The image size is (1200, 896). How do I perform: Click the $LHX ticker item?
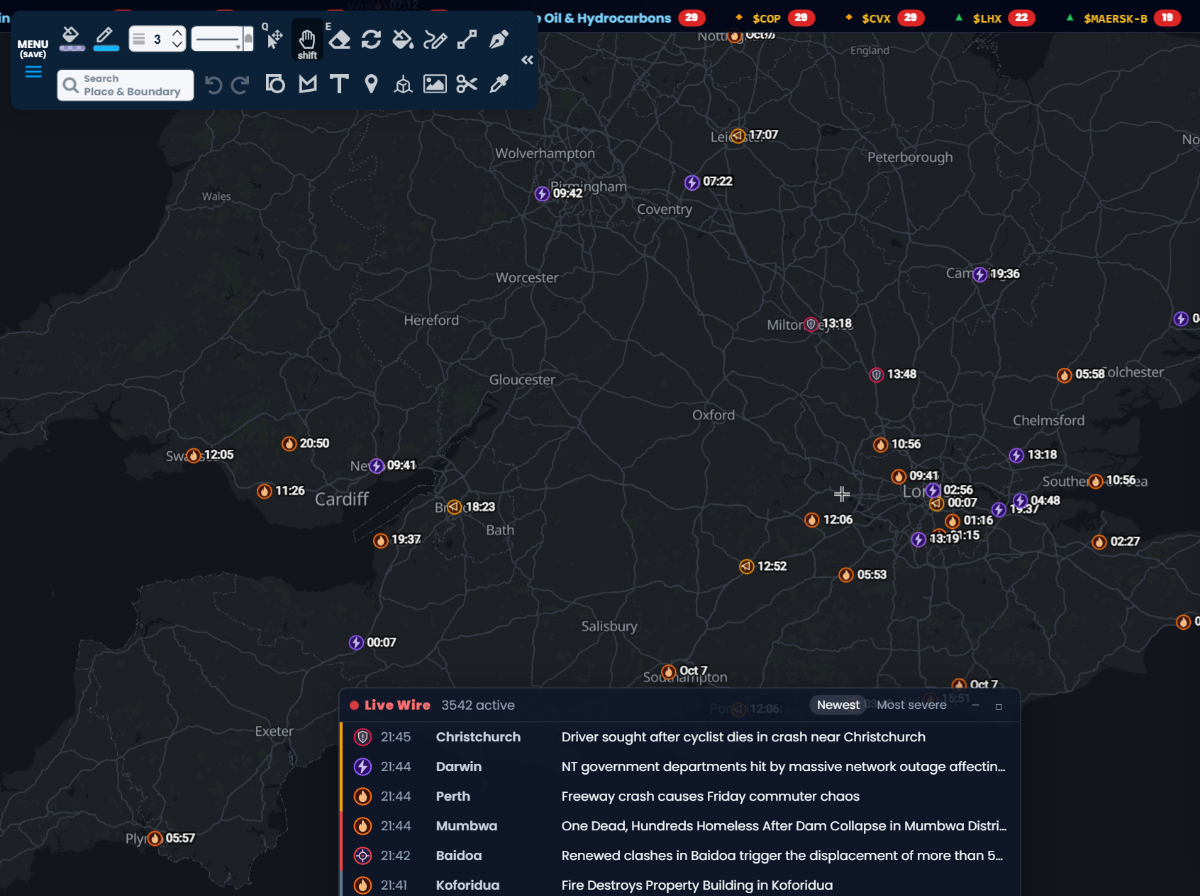pyautogui.click(x=994, y=18)
